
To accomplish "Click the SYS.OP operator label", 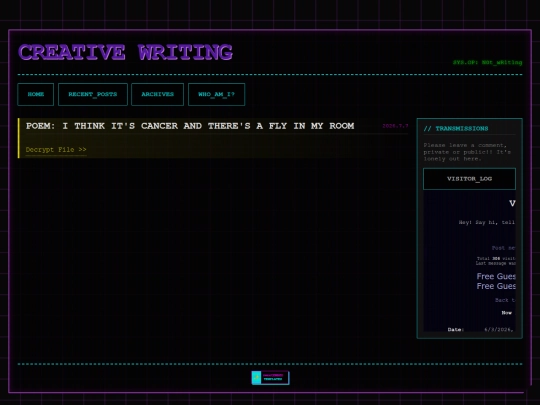I will click(x=487, y=62).
